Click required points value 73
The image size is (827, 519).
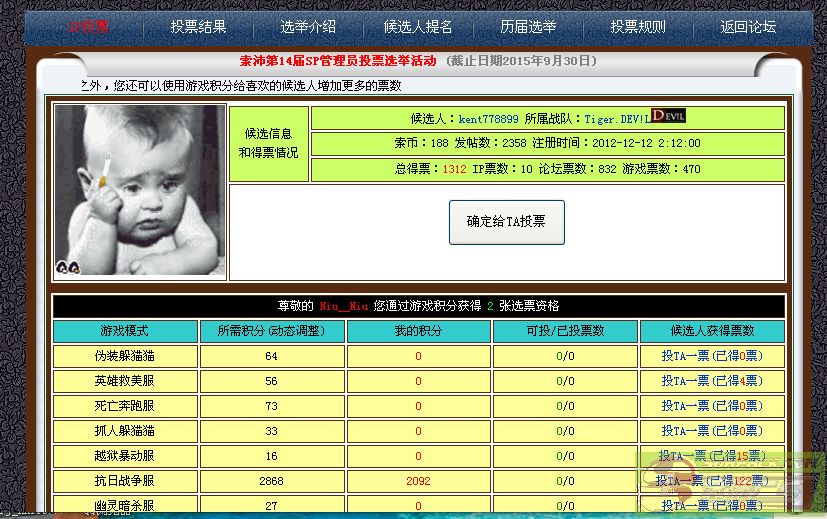271,406
